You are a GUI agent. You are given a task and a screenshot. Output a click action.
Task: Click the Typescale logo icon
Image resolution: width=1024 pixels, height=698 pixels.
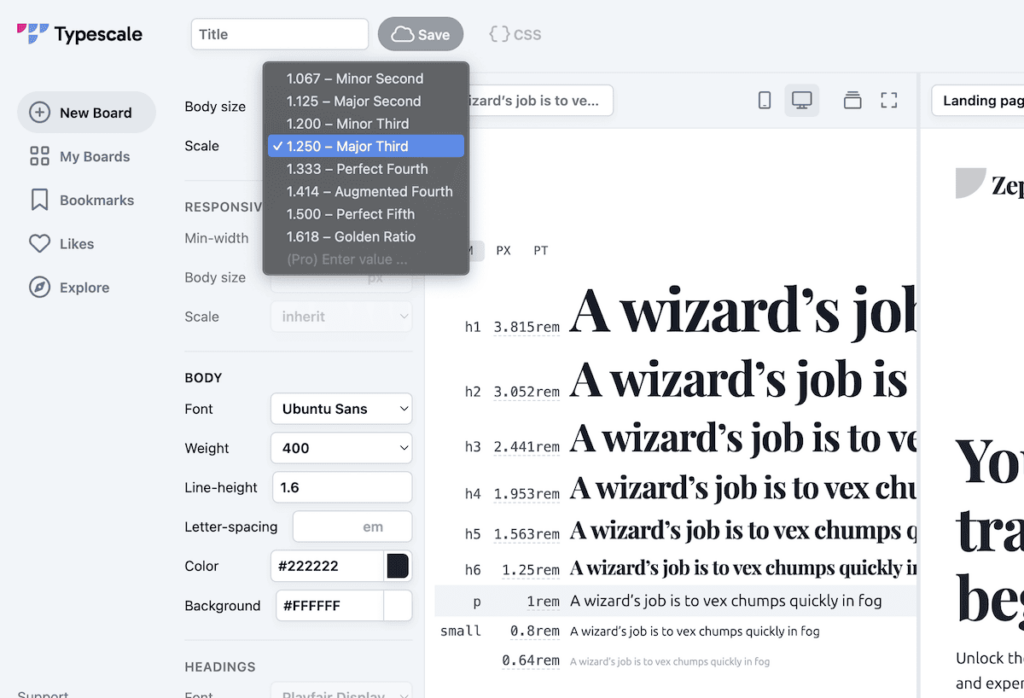[32, 34]
